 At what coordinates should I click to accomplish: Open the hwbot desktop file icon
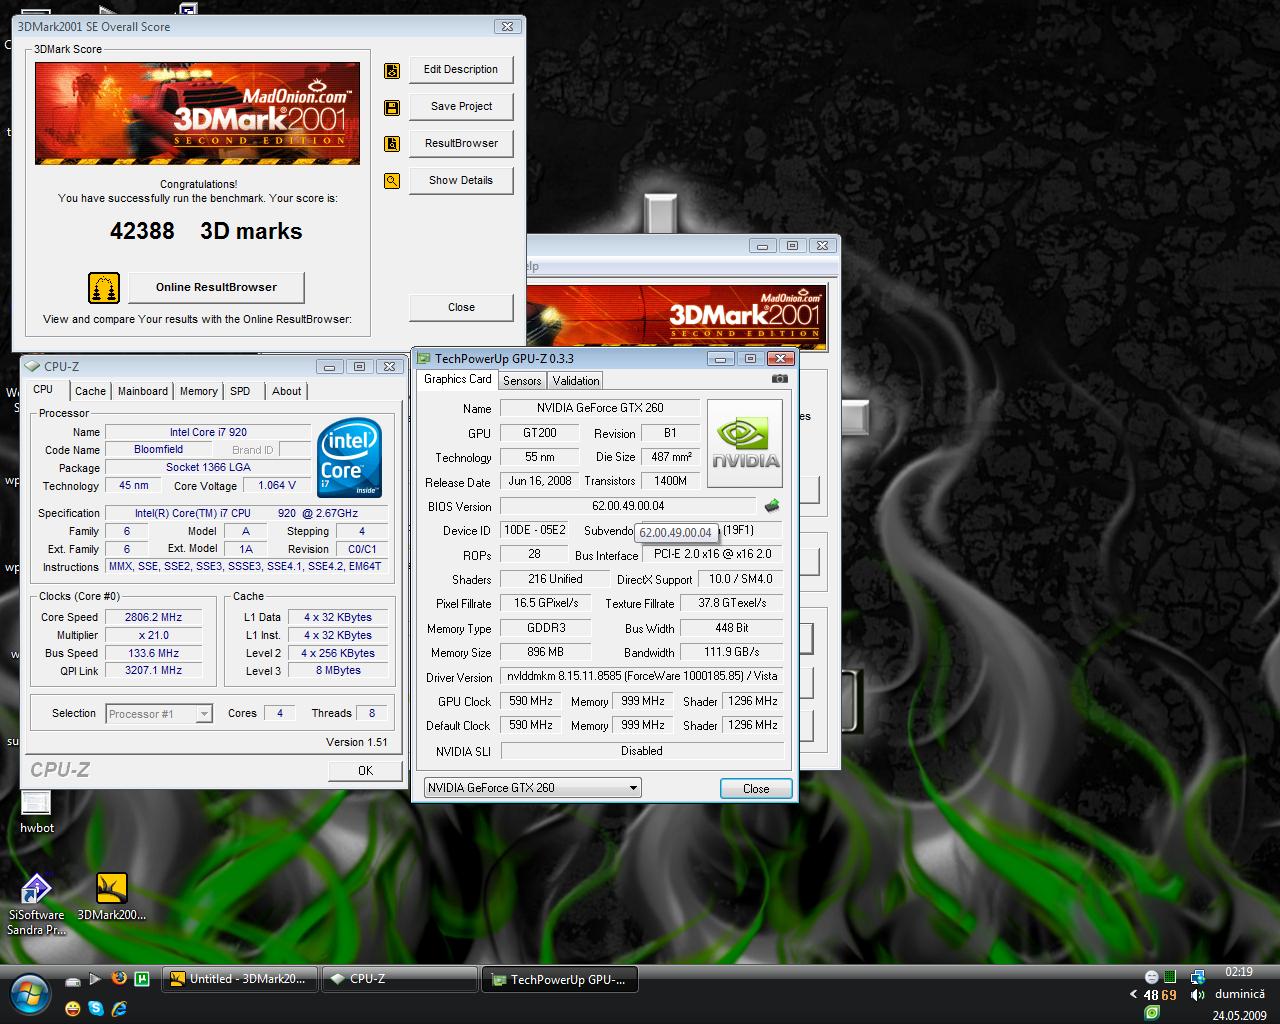point(36,812)
